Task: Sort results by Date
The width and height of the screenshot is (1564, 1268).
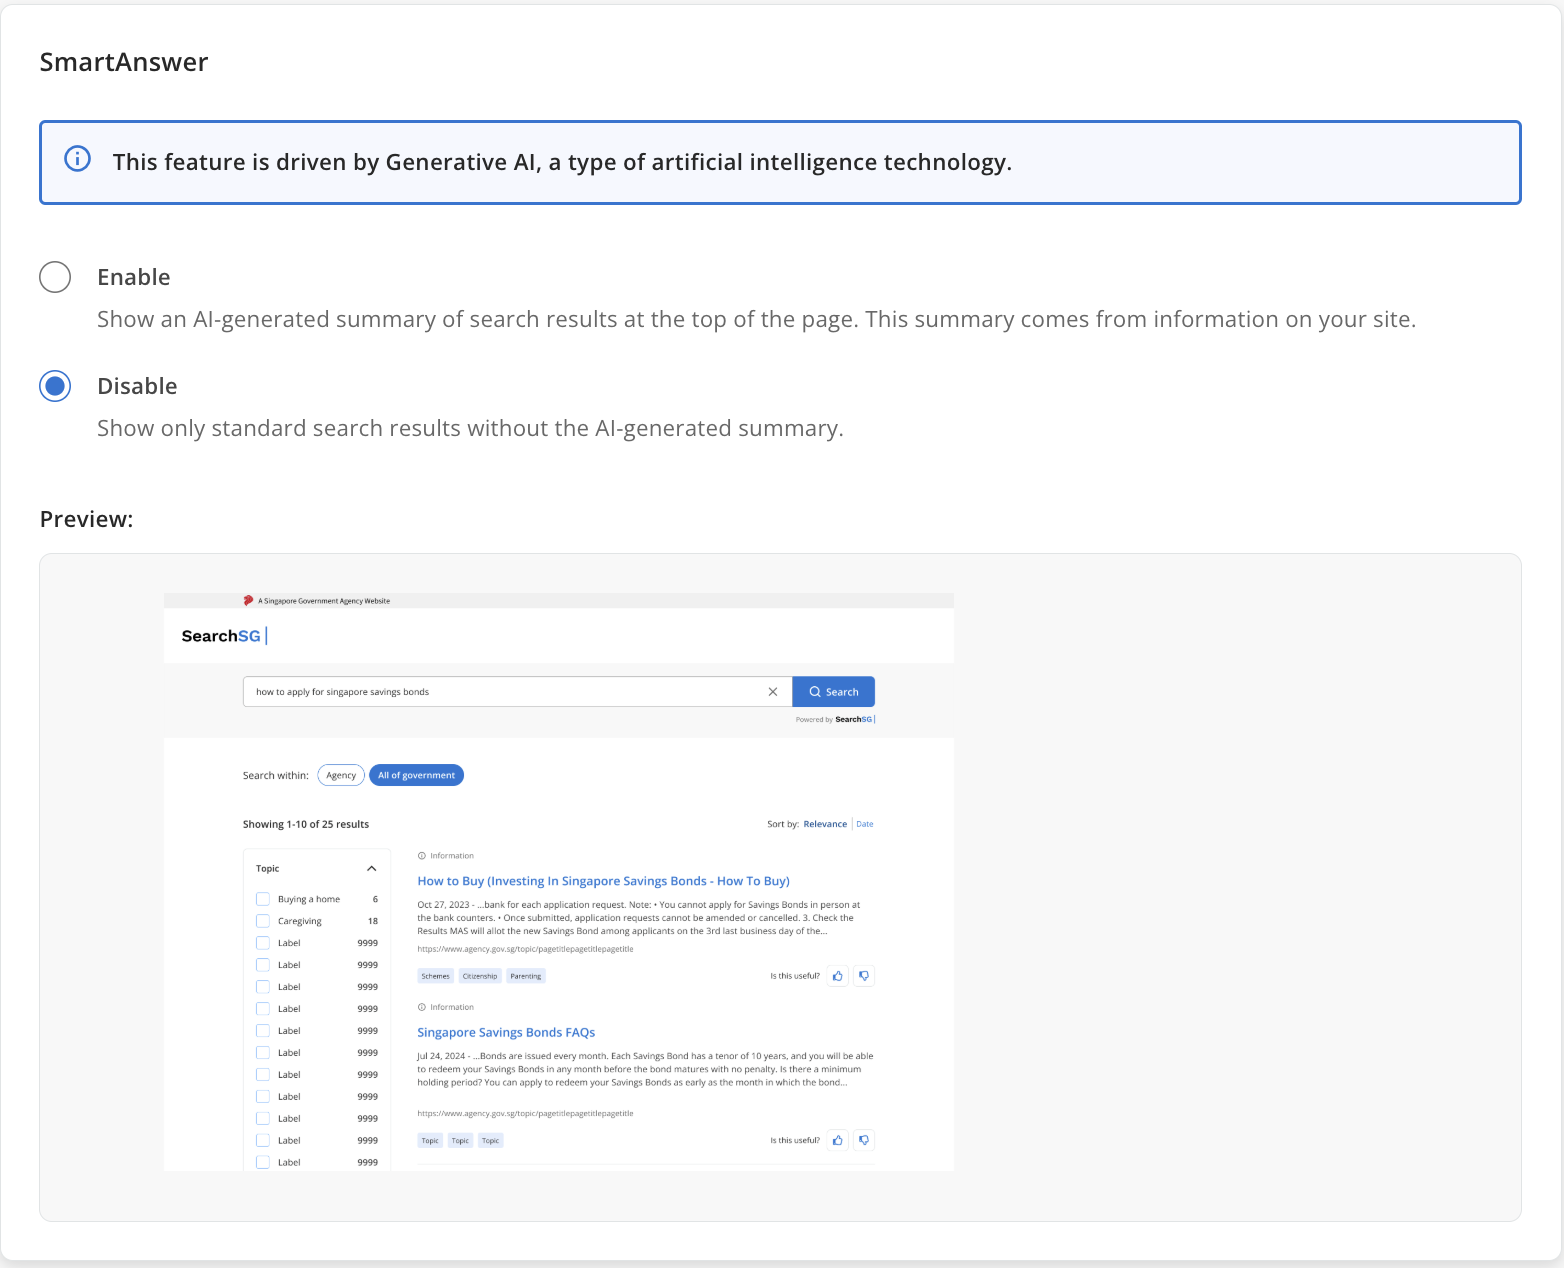Action: [x=865, y=823]
